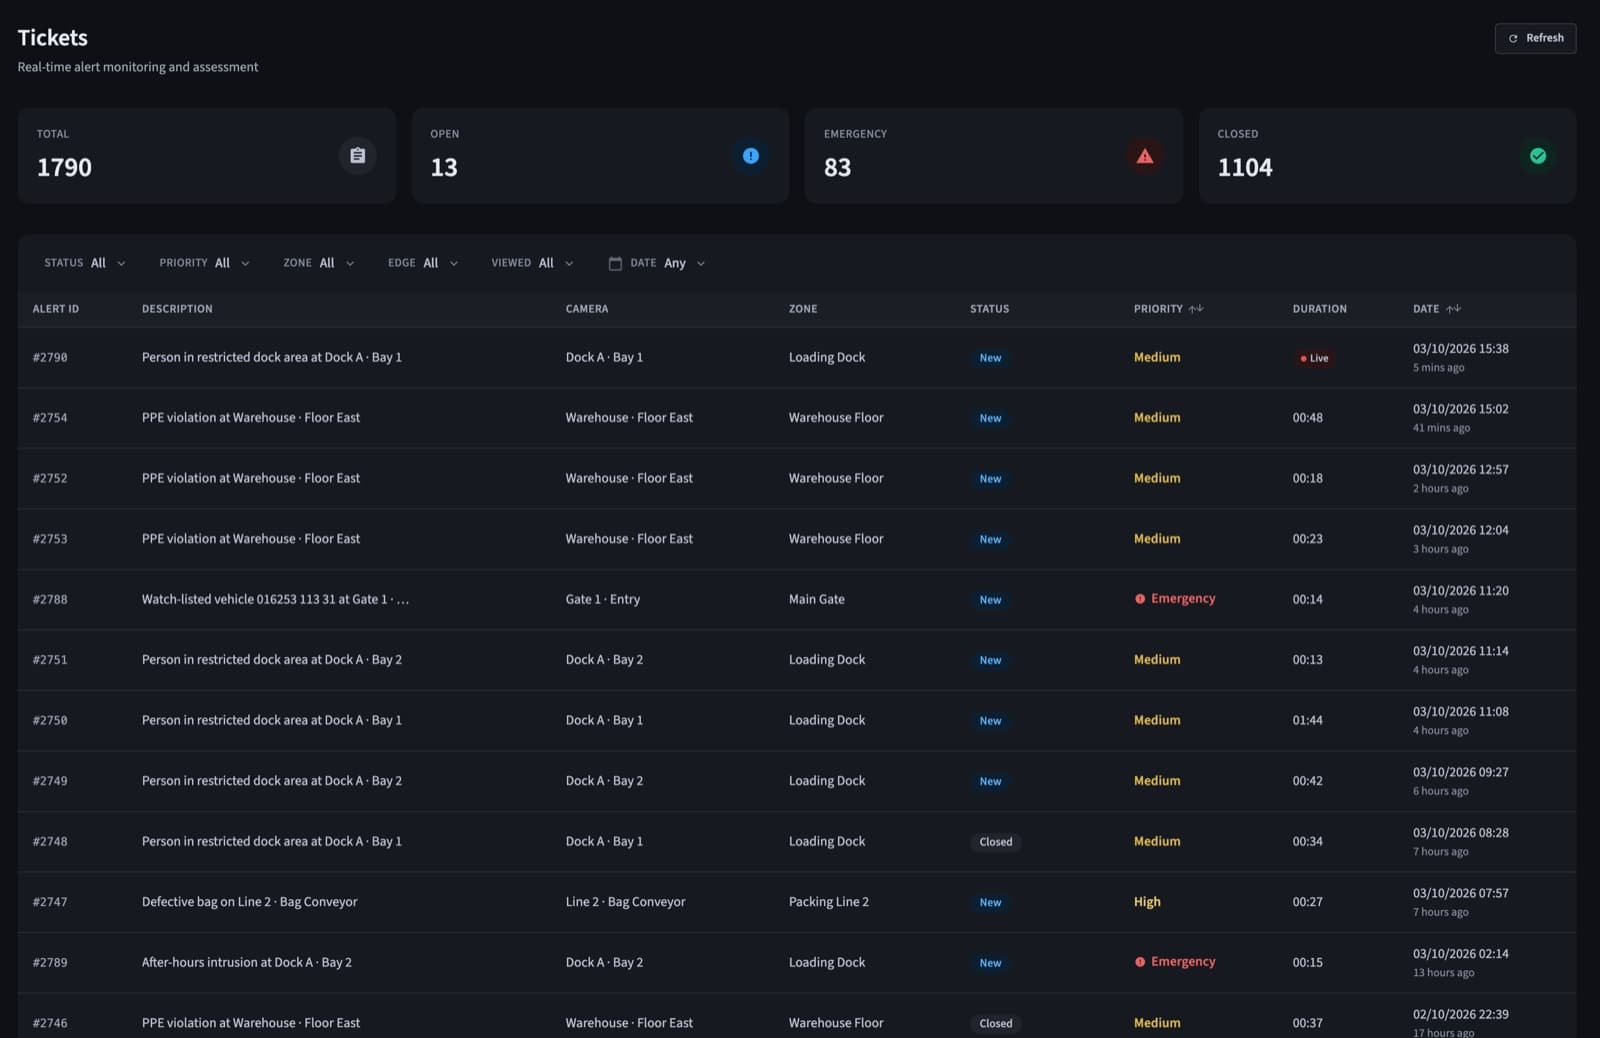Select alert ID #2790

pyautogui.click(x=50, y=357)
